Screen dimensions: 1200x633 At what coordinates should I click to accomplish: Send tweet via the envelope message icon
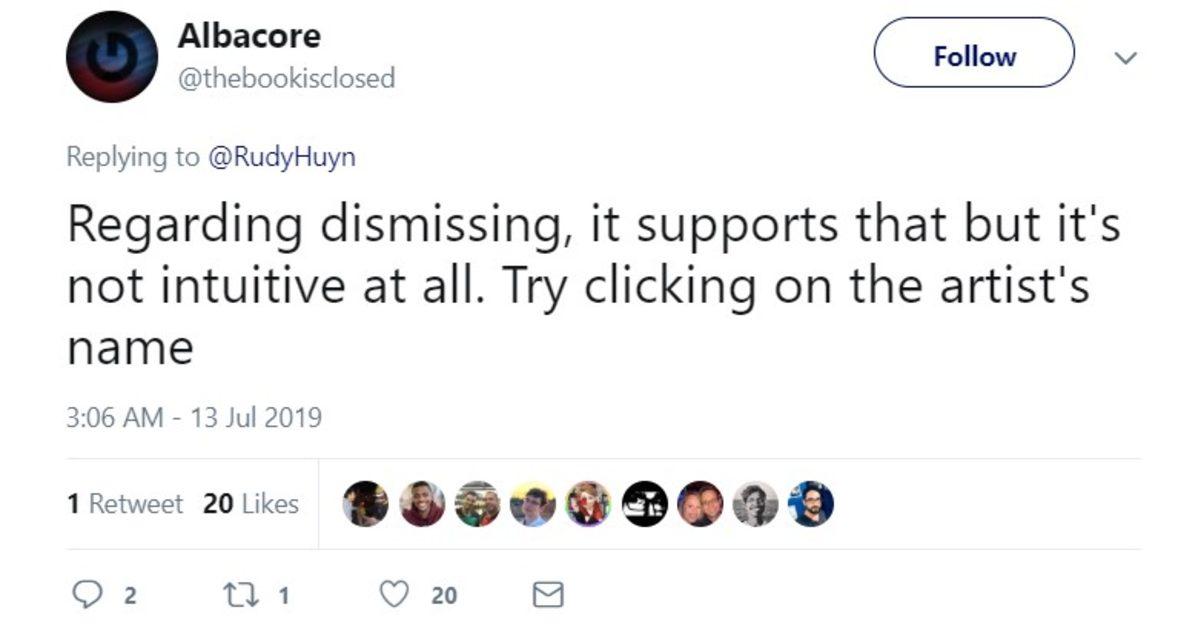(547, 596)
